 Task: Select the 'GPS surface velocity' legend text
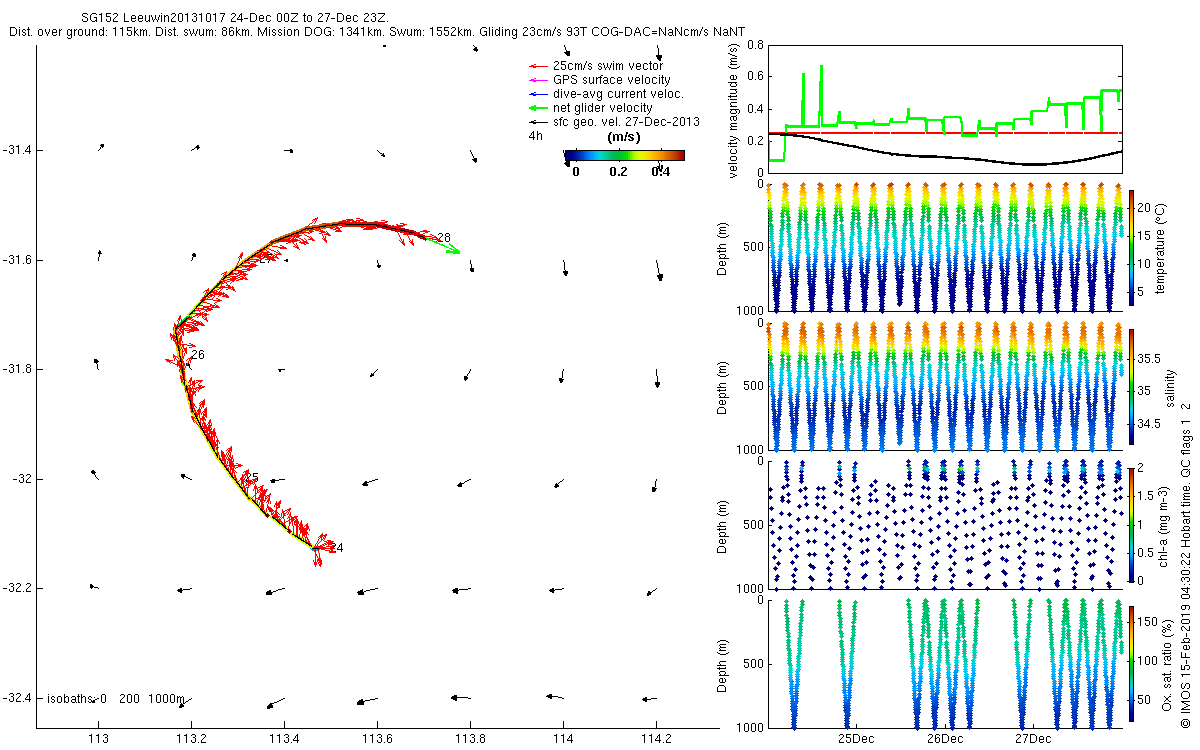pos(612,80)
